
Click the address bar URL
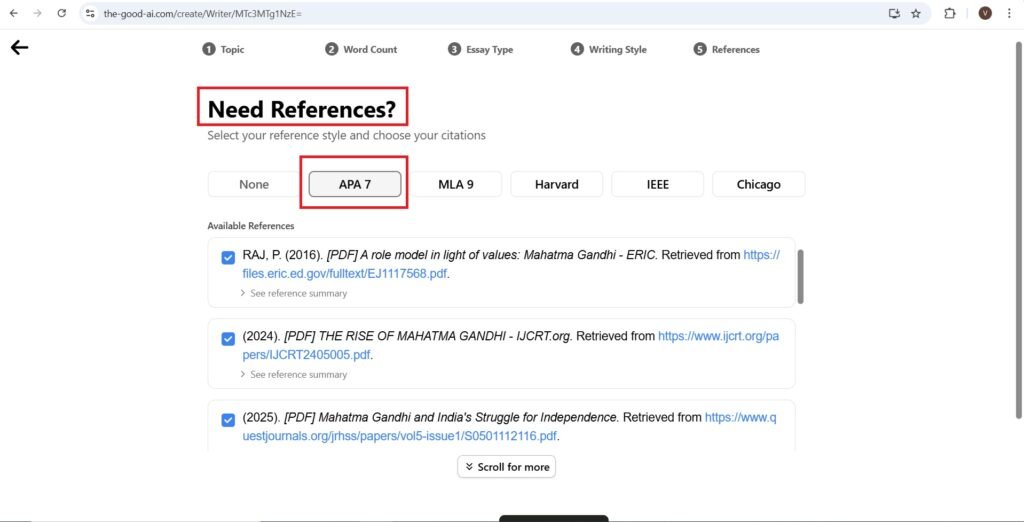[x=202, y=13]
